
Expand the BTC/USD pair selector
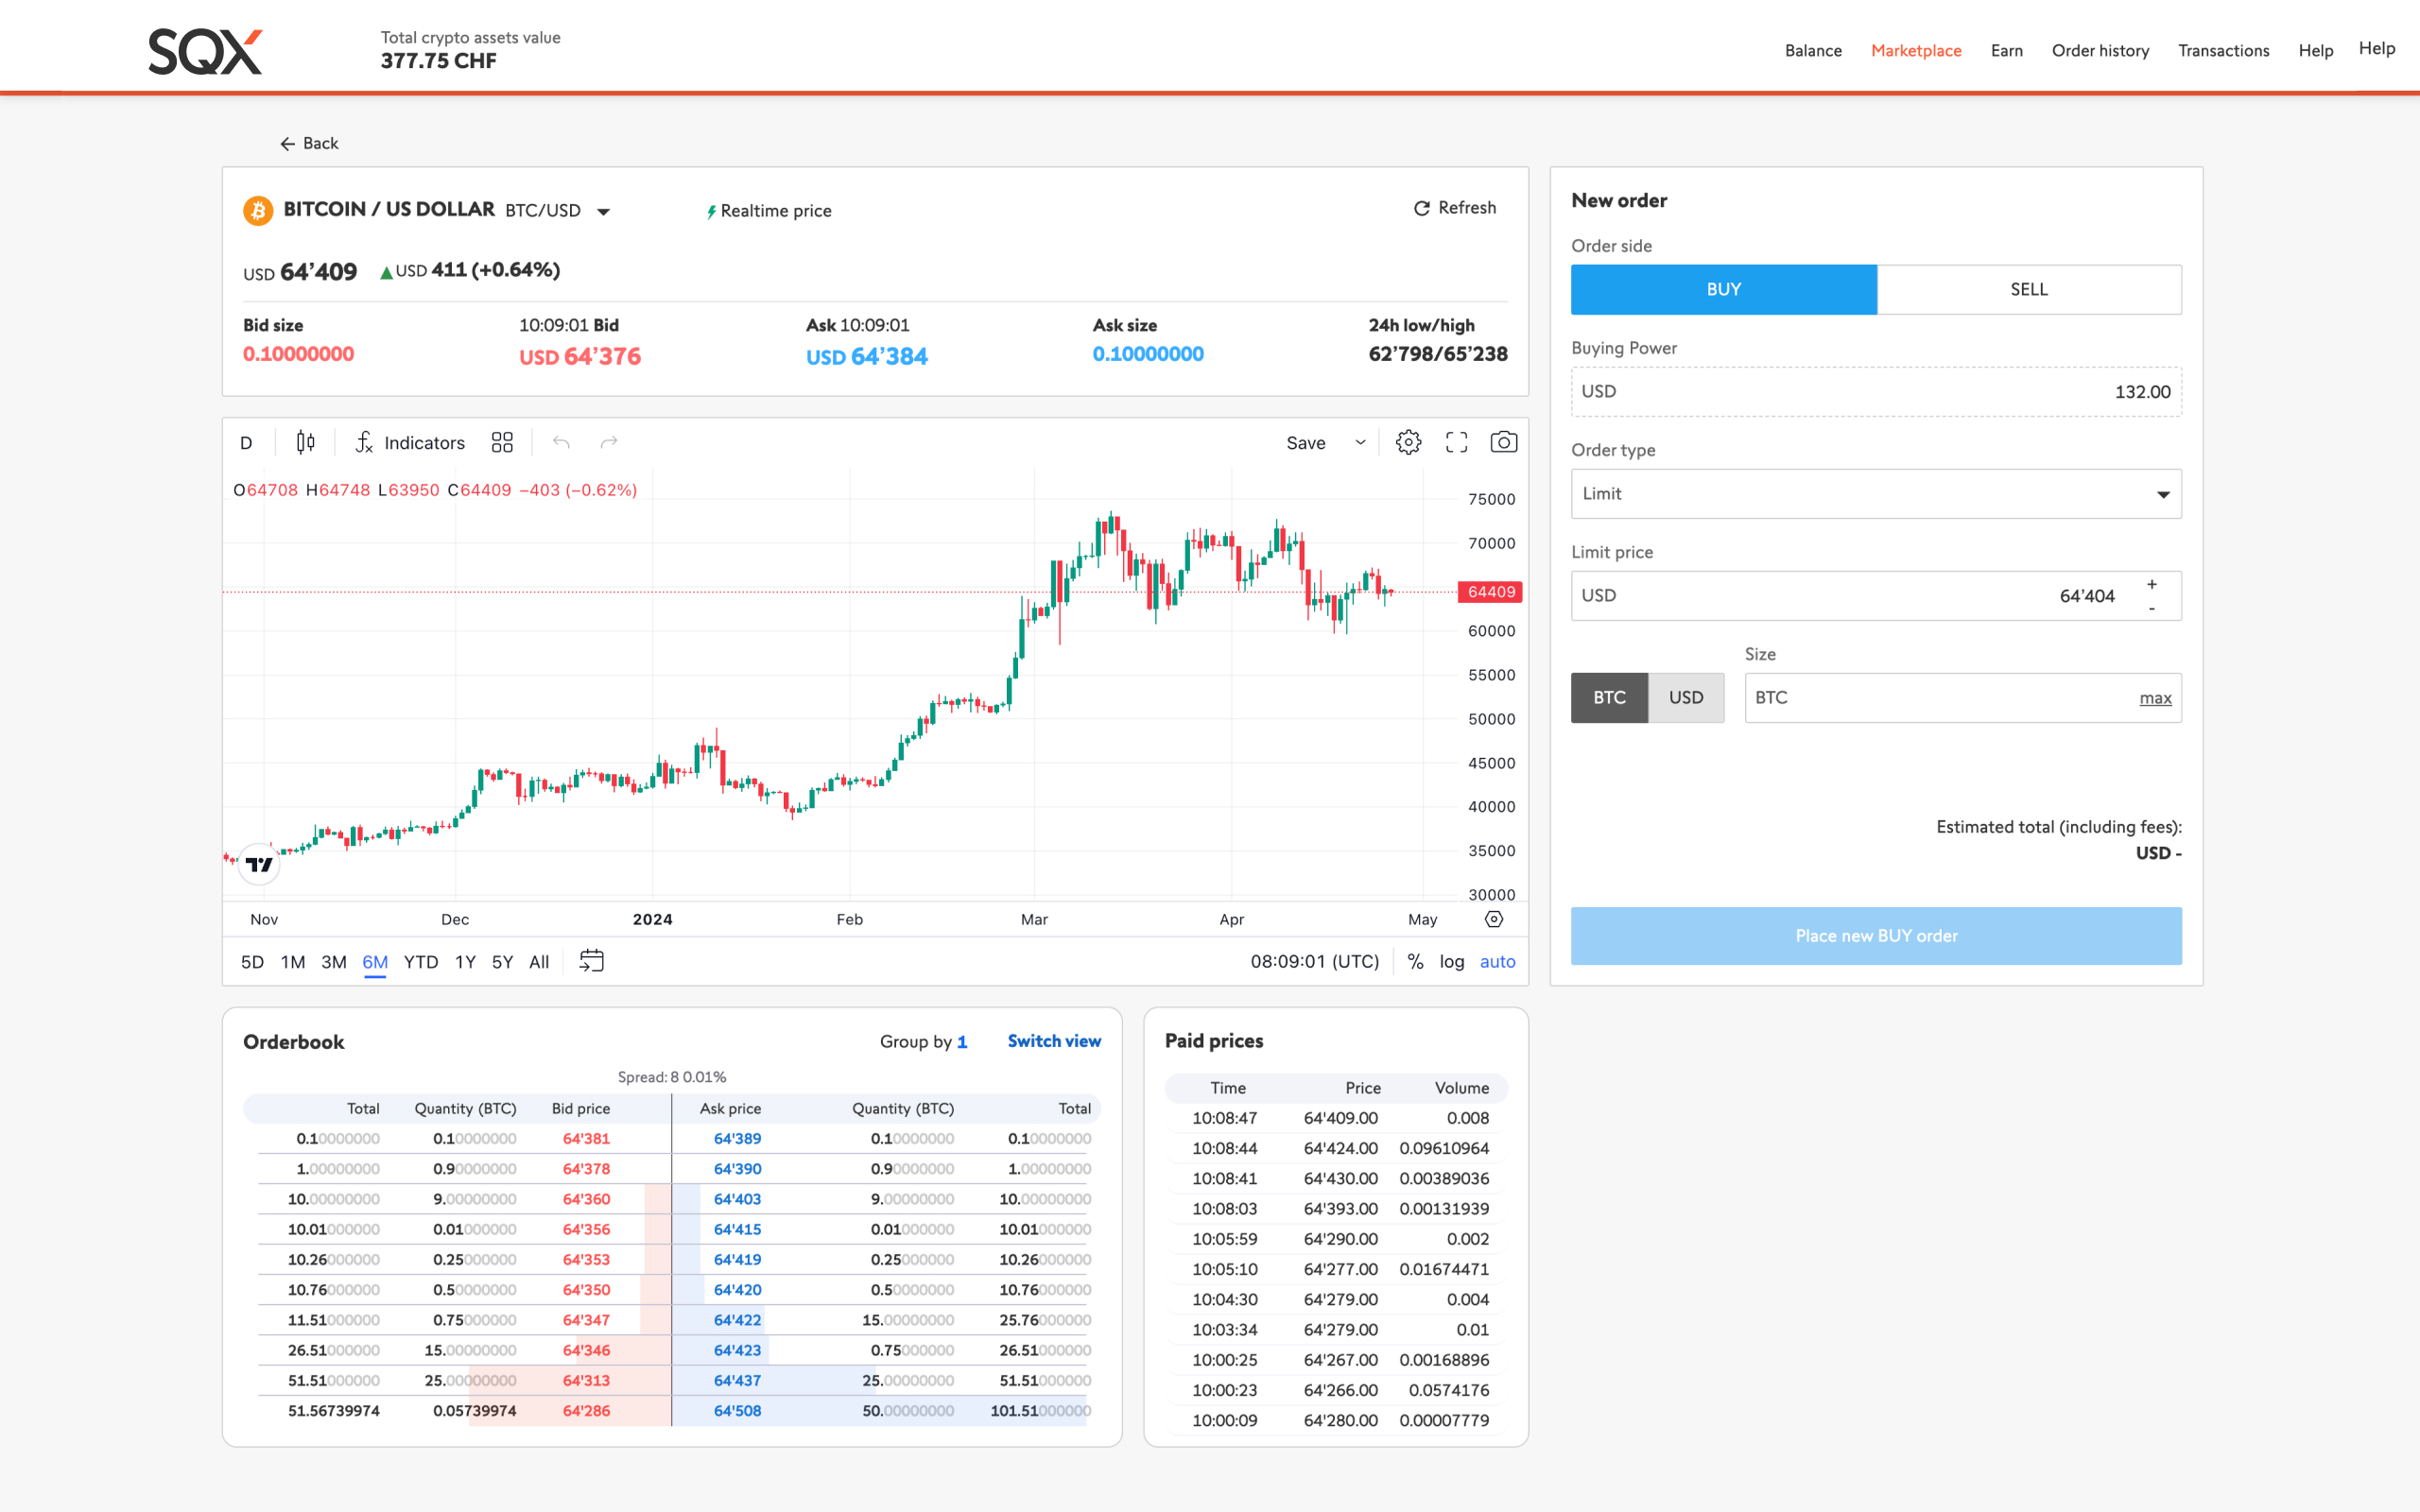[x=604, y=210]
